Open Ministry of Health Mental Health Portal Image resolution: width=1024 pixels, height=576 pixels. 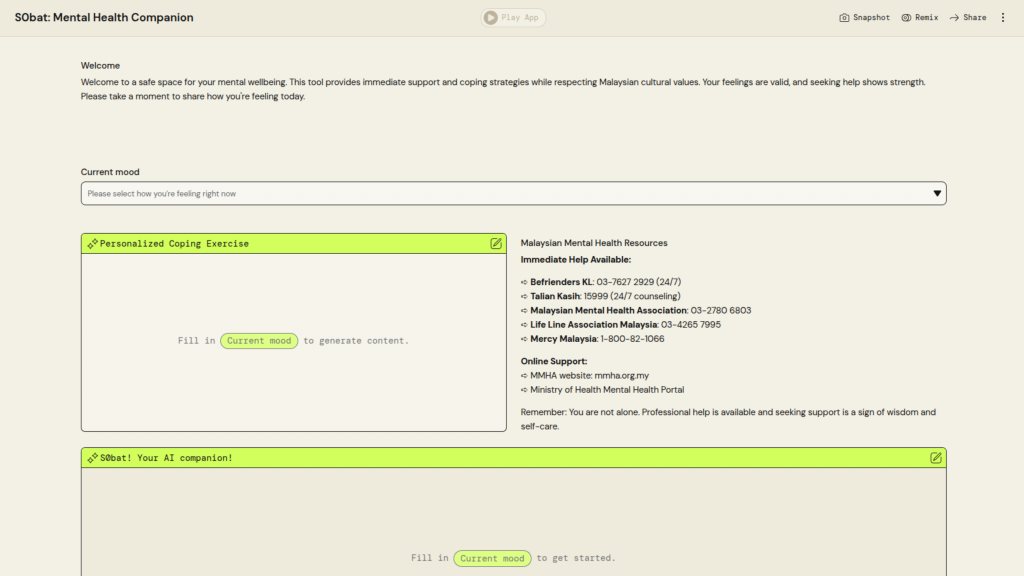tap(607, 389)
